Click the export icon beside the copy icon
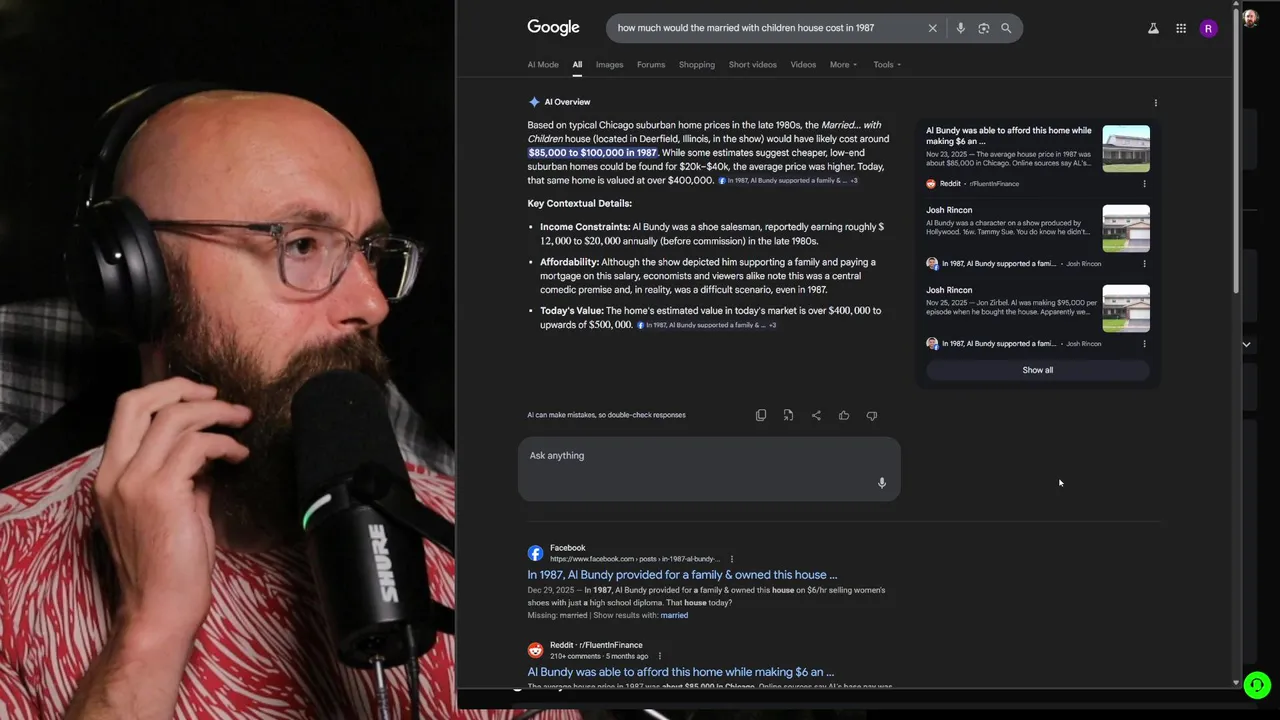 point(788,415)
